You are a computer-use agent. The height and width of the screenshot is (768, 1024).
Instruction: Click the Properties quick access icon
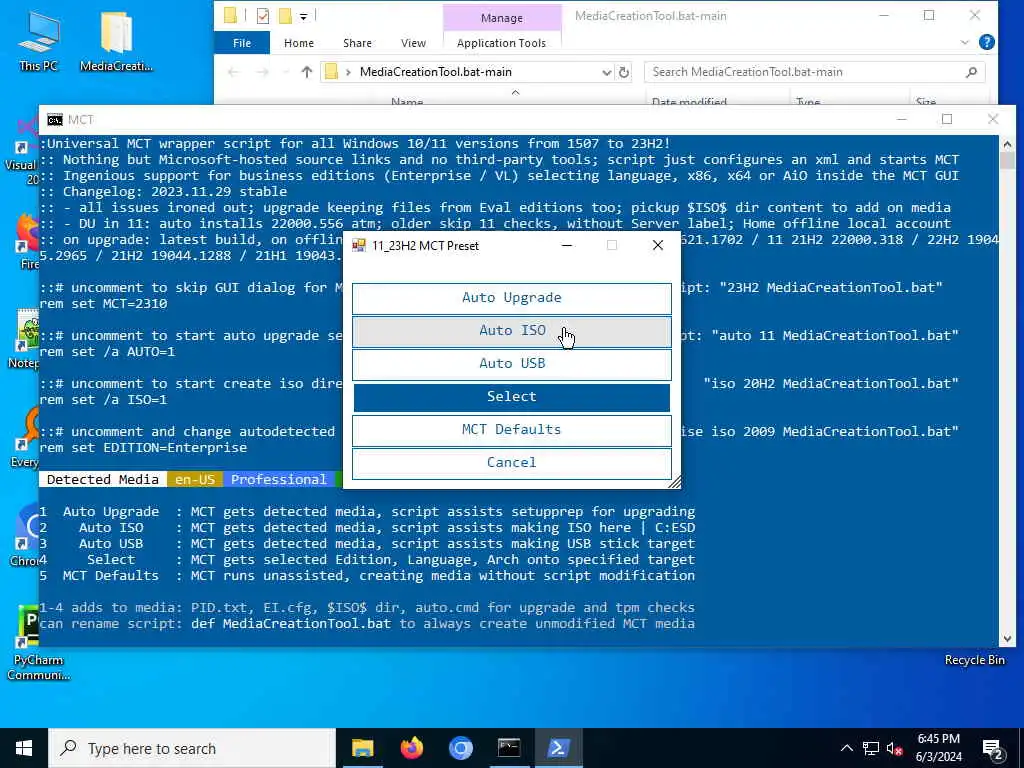(263, 16)
